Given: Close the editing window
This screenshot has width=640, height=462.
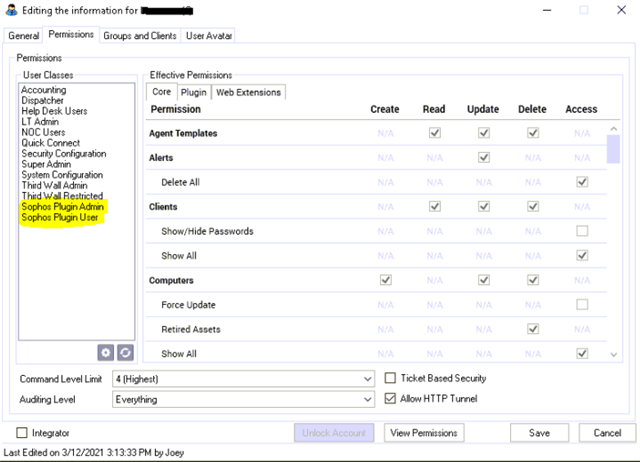Looking at the screenshot, I should pyautogui.click(x=620, y=10).
